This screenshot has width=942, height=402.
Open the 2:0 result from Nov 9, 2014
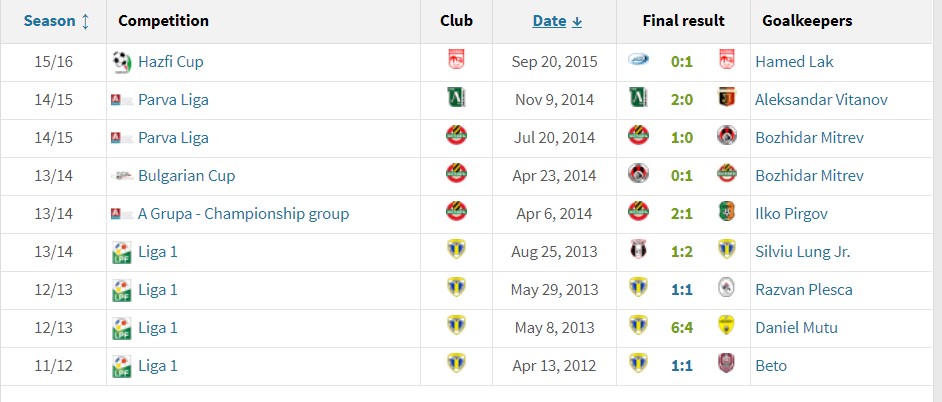pos(682,100)
